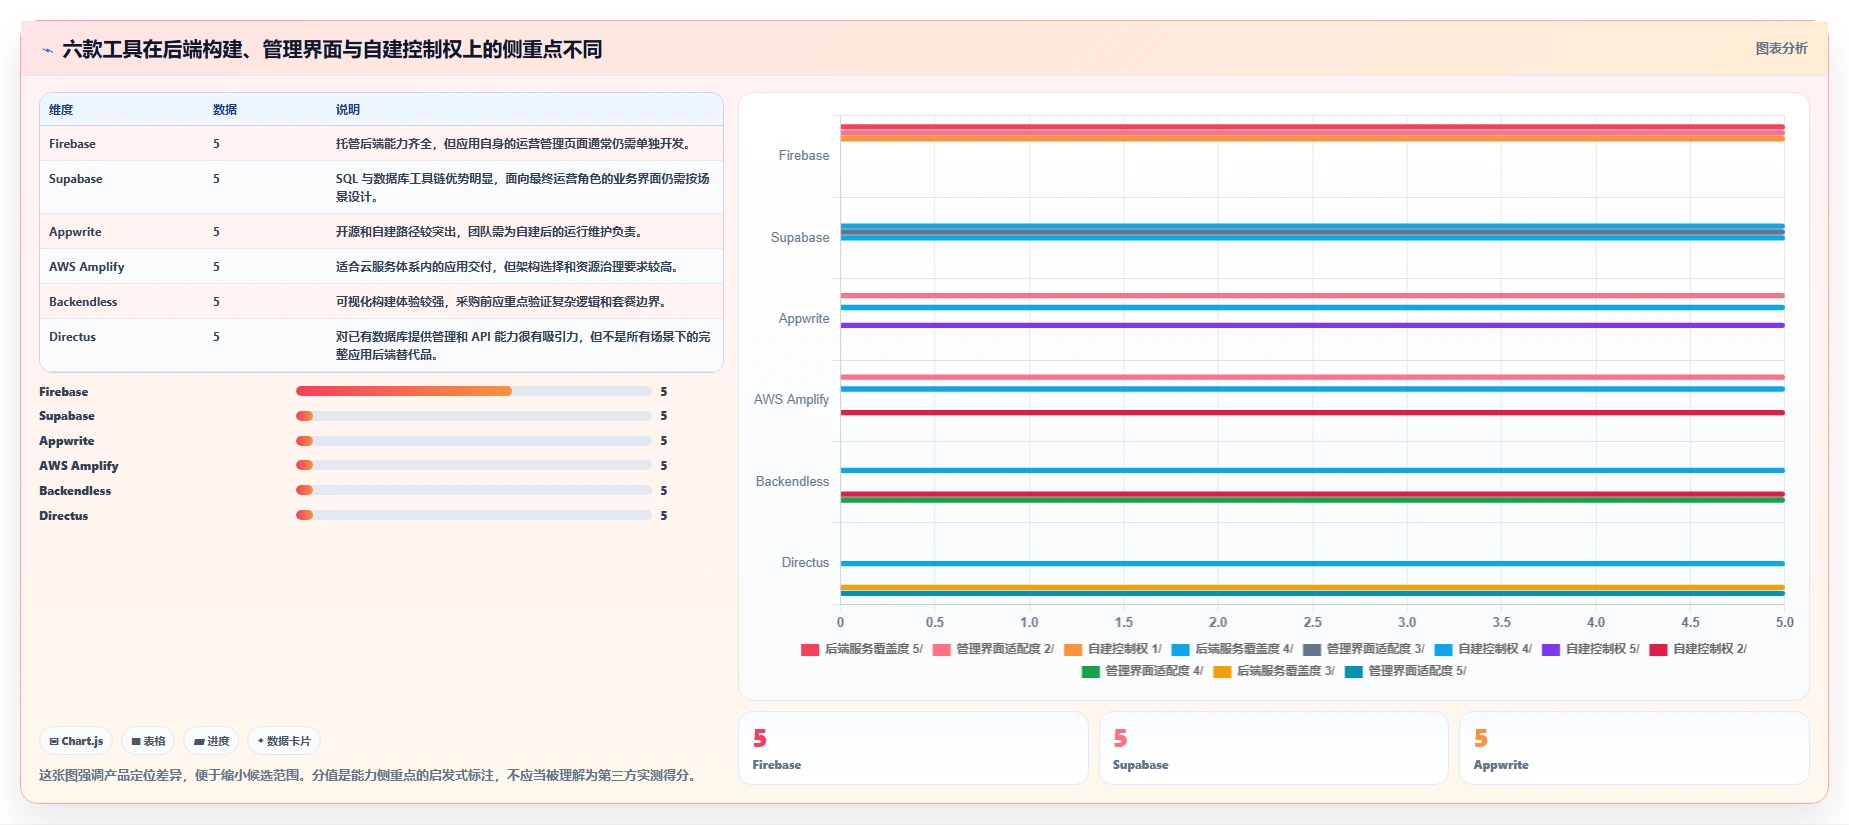Click the 2.5 tick on the x-axis
The image size is (1849, 825).
click(1312, 622)
